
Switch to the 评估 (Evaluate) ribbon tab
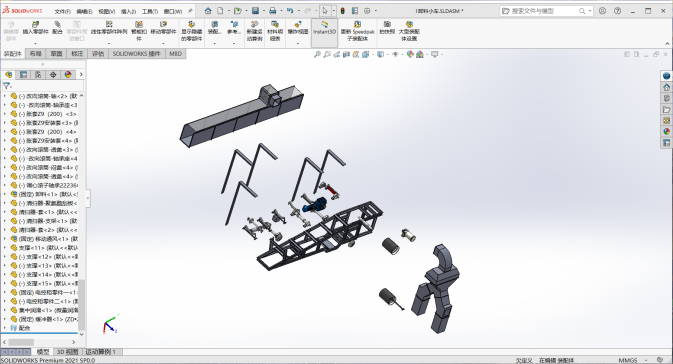click(x=98, y=54)
